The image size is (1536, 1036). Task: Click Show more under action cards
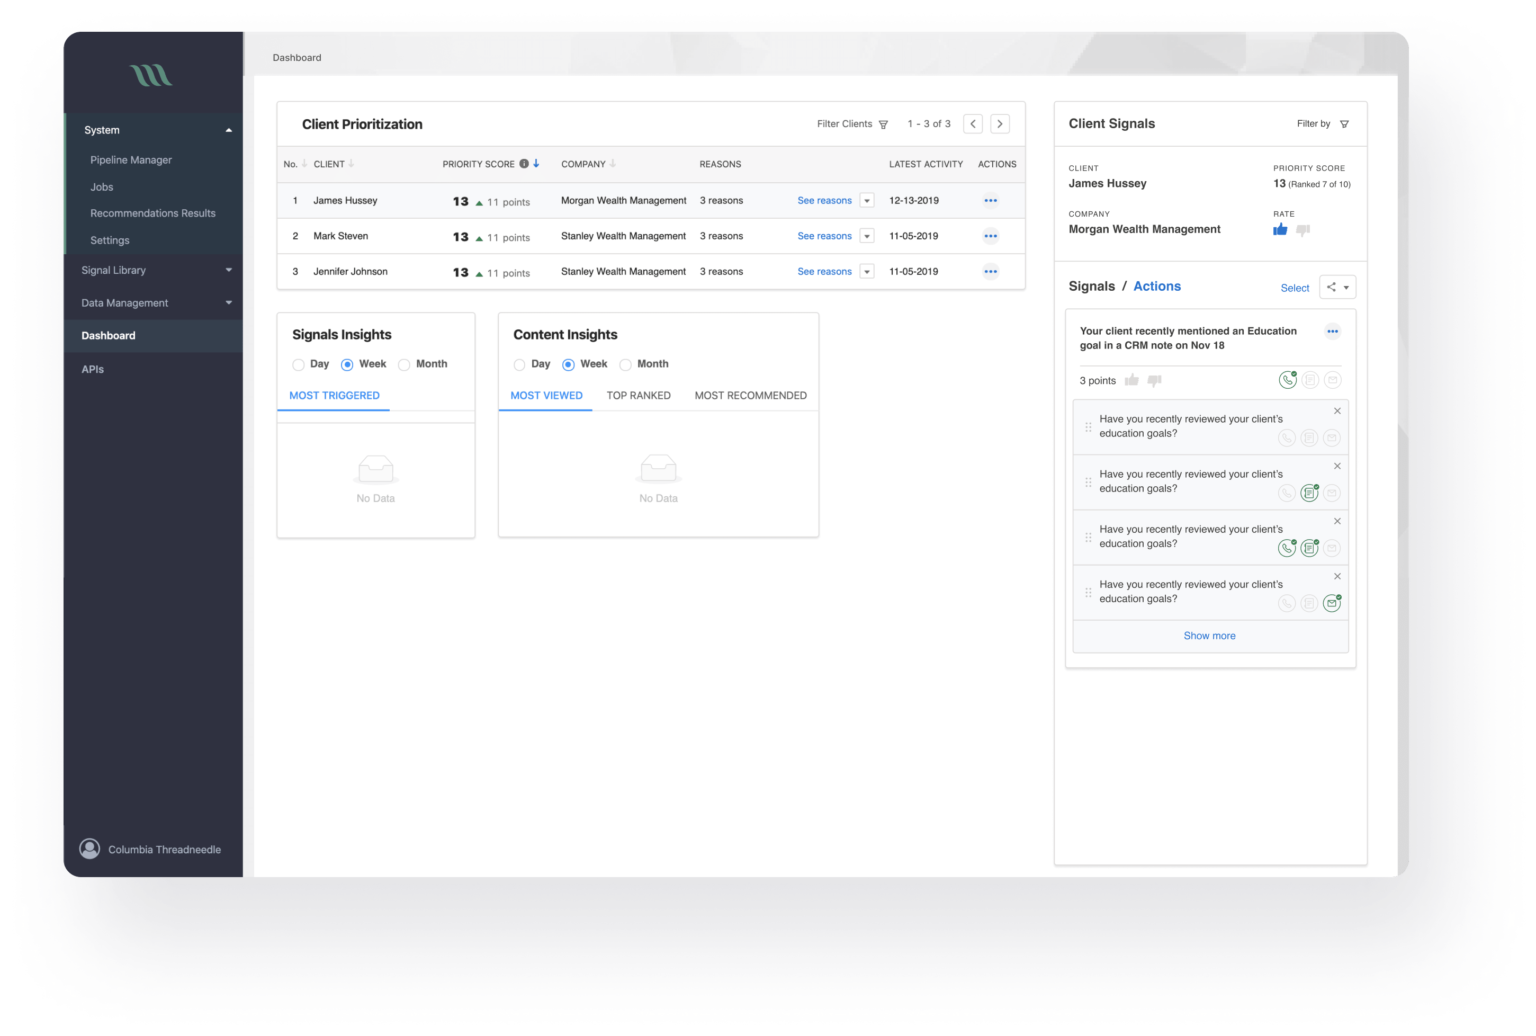click(x=1210, y=636)
